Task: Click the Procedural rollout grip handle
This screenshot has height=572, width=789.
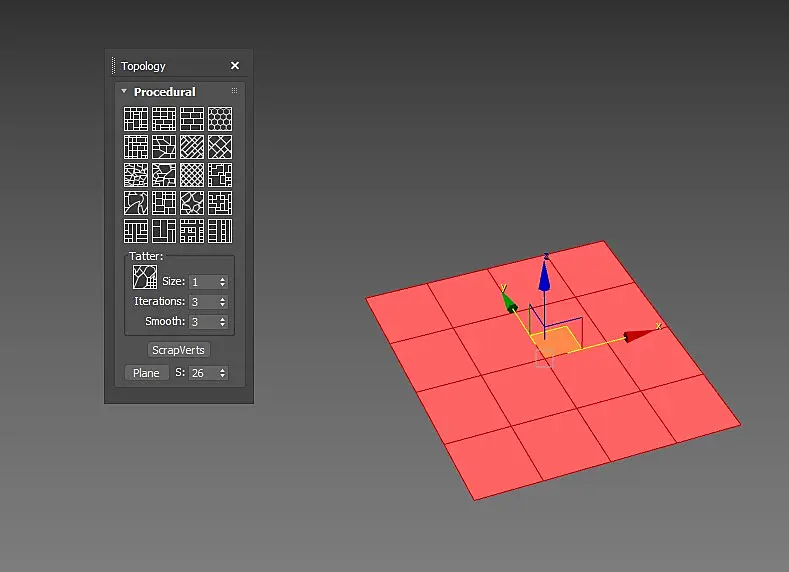Action: coord(234,91)
